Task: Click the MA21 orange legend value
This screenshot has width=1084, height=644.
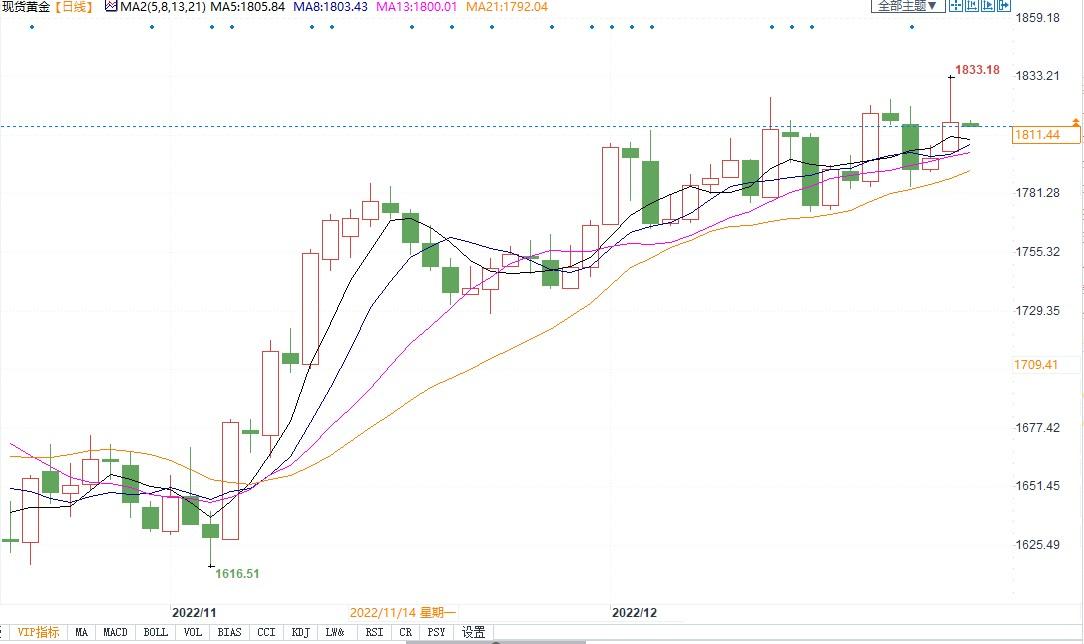Action: (507, 6)
